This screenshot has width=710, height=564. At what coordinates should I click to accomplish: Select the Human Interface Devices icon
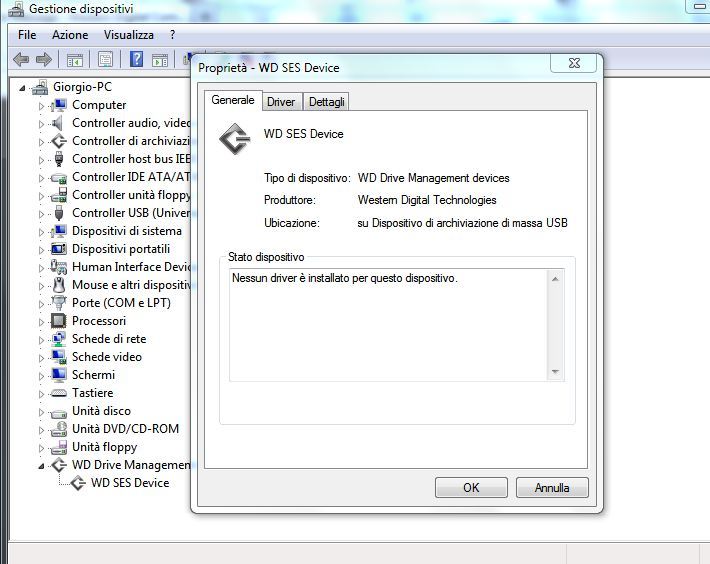pyautogui.click(x=59, y=267)
